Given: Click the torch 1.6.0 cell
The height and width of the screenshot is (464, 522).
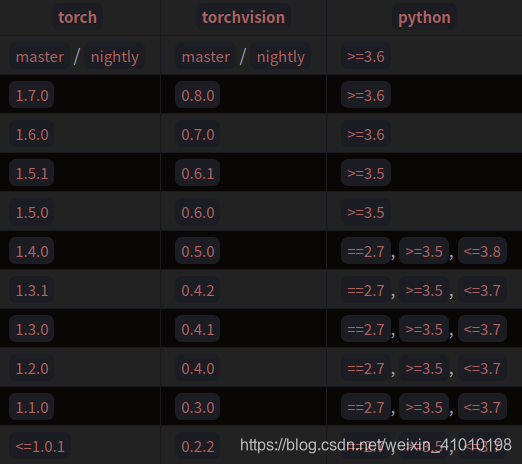Looking at the screenshot, I should (32, 134).
